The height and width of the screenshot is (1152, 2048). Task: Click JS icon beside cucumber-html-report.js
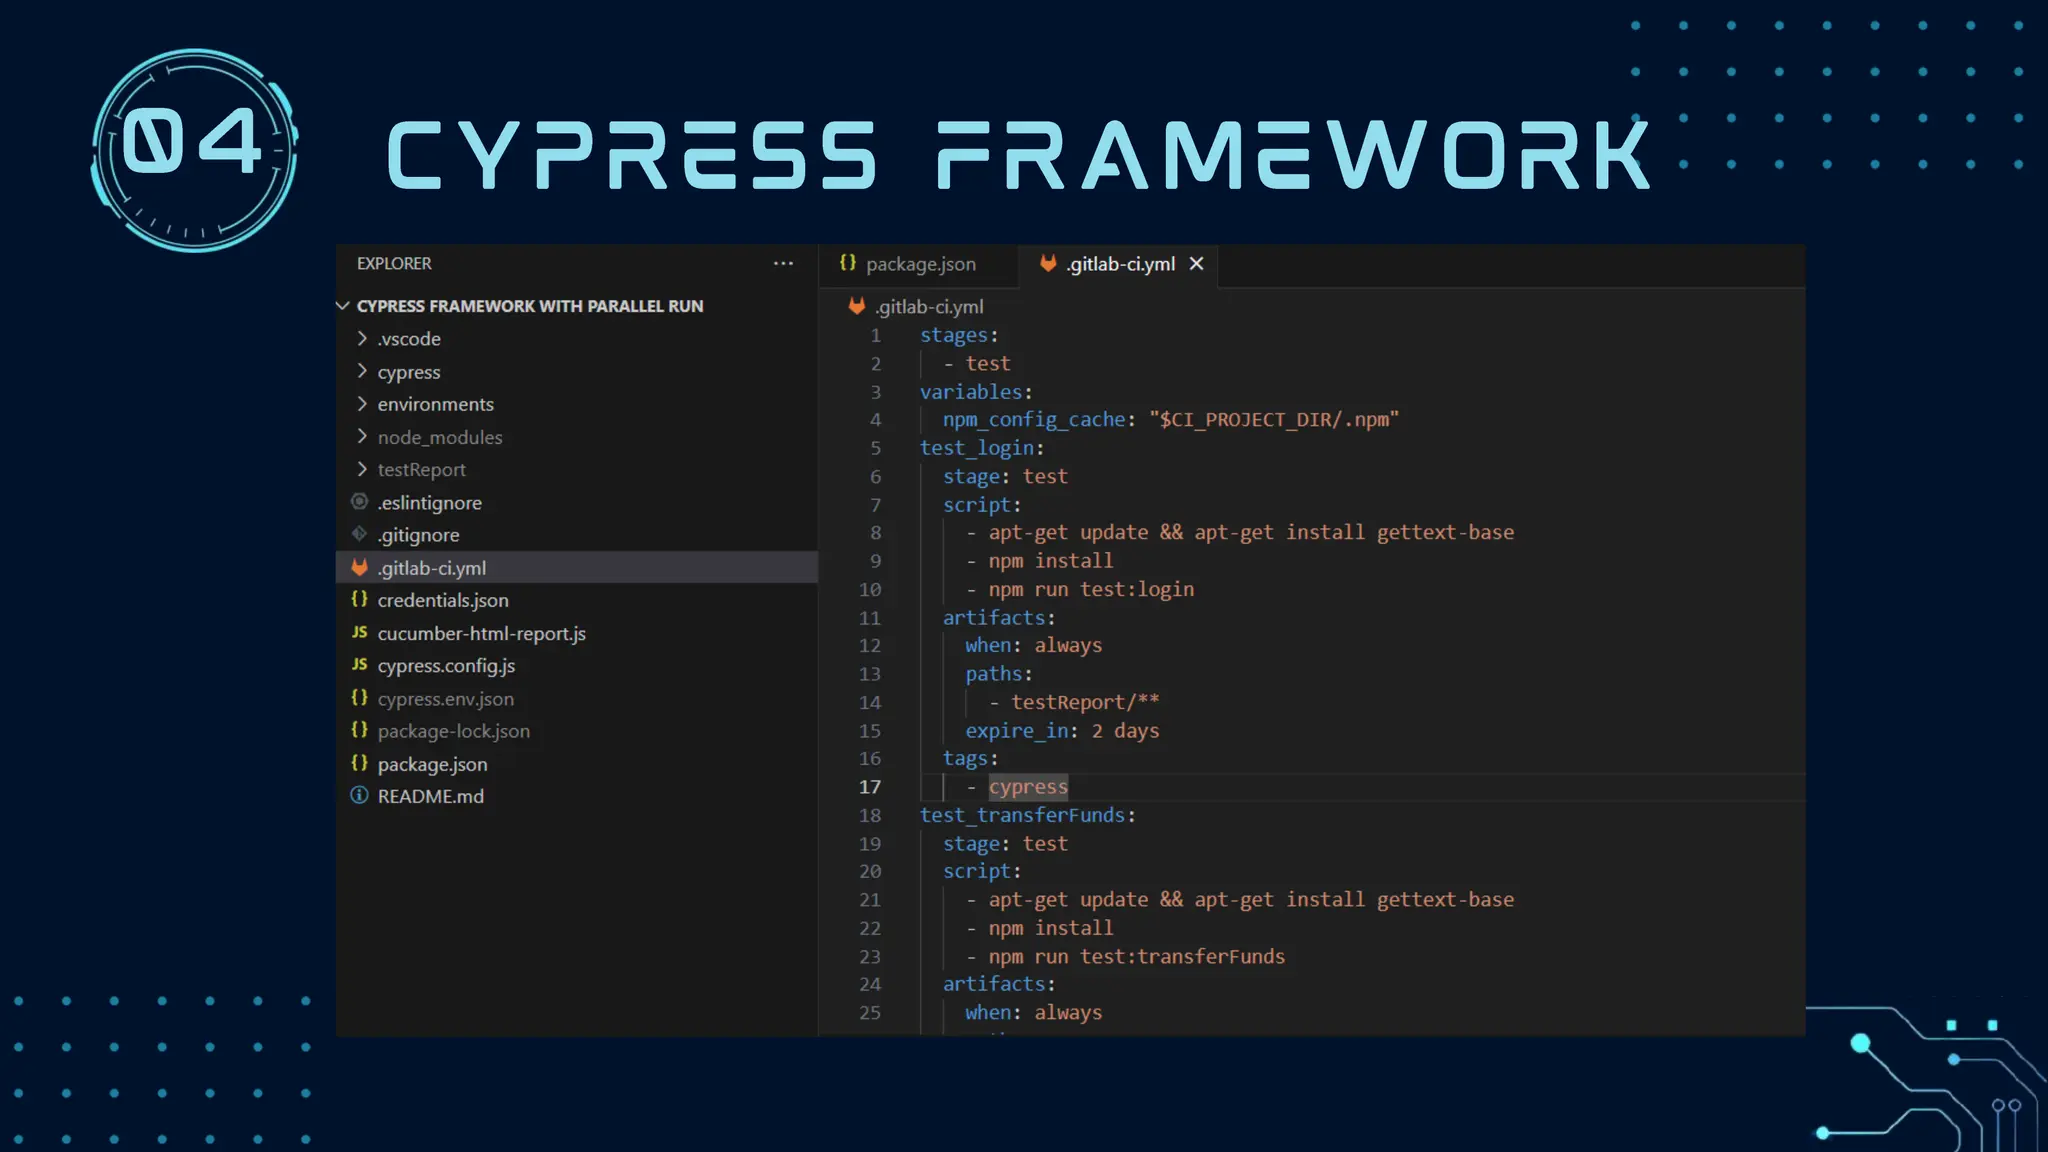(x=360, y=633)
